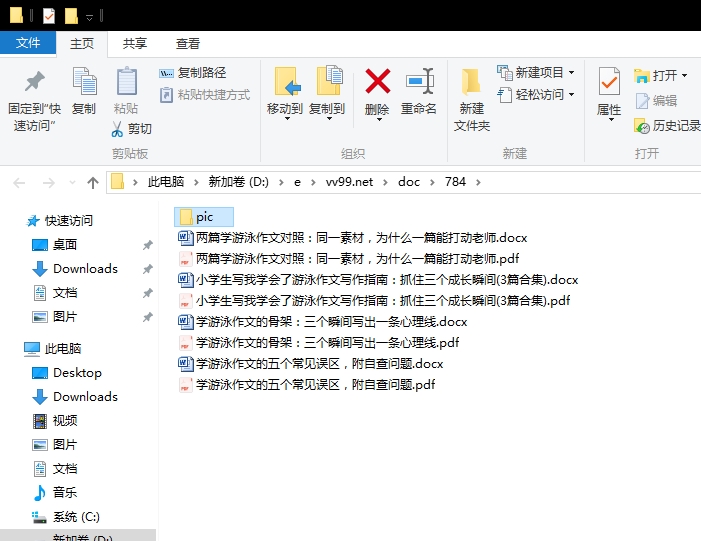The image size is (701, 541).
Task: Open 桌面 under Quick access
Action: [55, 245]
